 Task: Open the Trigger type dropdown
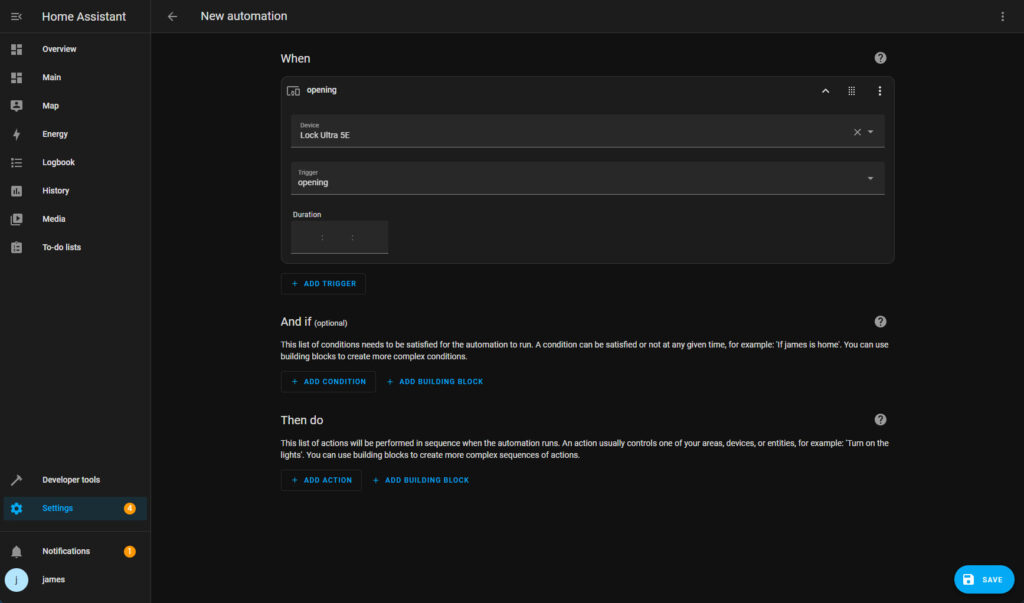tap(870, 178)
